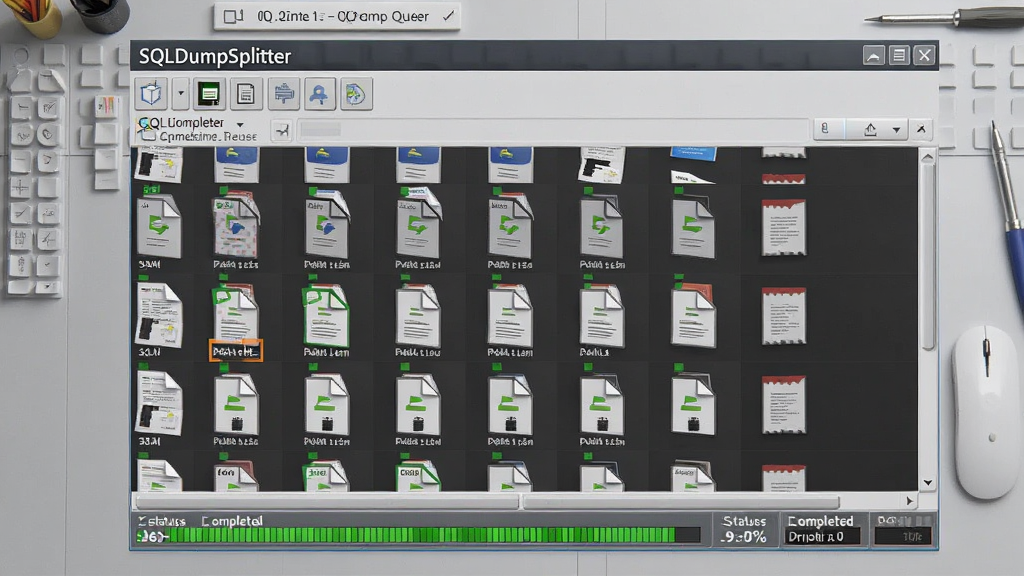Focus the long path input field

553,130
